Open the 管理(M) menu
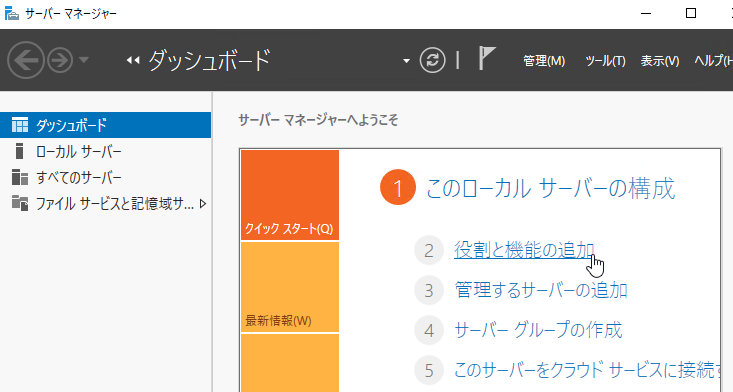 544,61
